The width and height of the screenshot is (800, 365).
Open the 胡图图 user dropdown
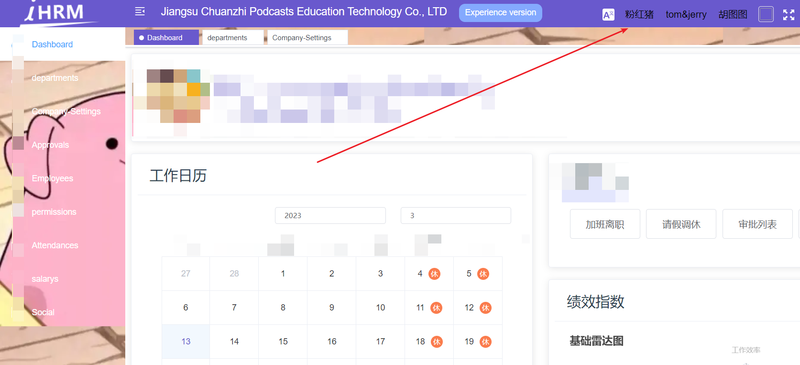coord(733,15)
